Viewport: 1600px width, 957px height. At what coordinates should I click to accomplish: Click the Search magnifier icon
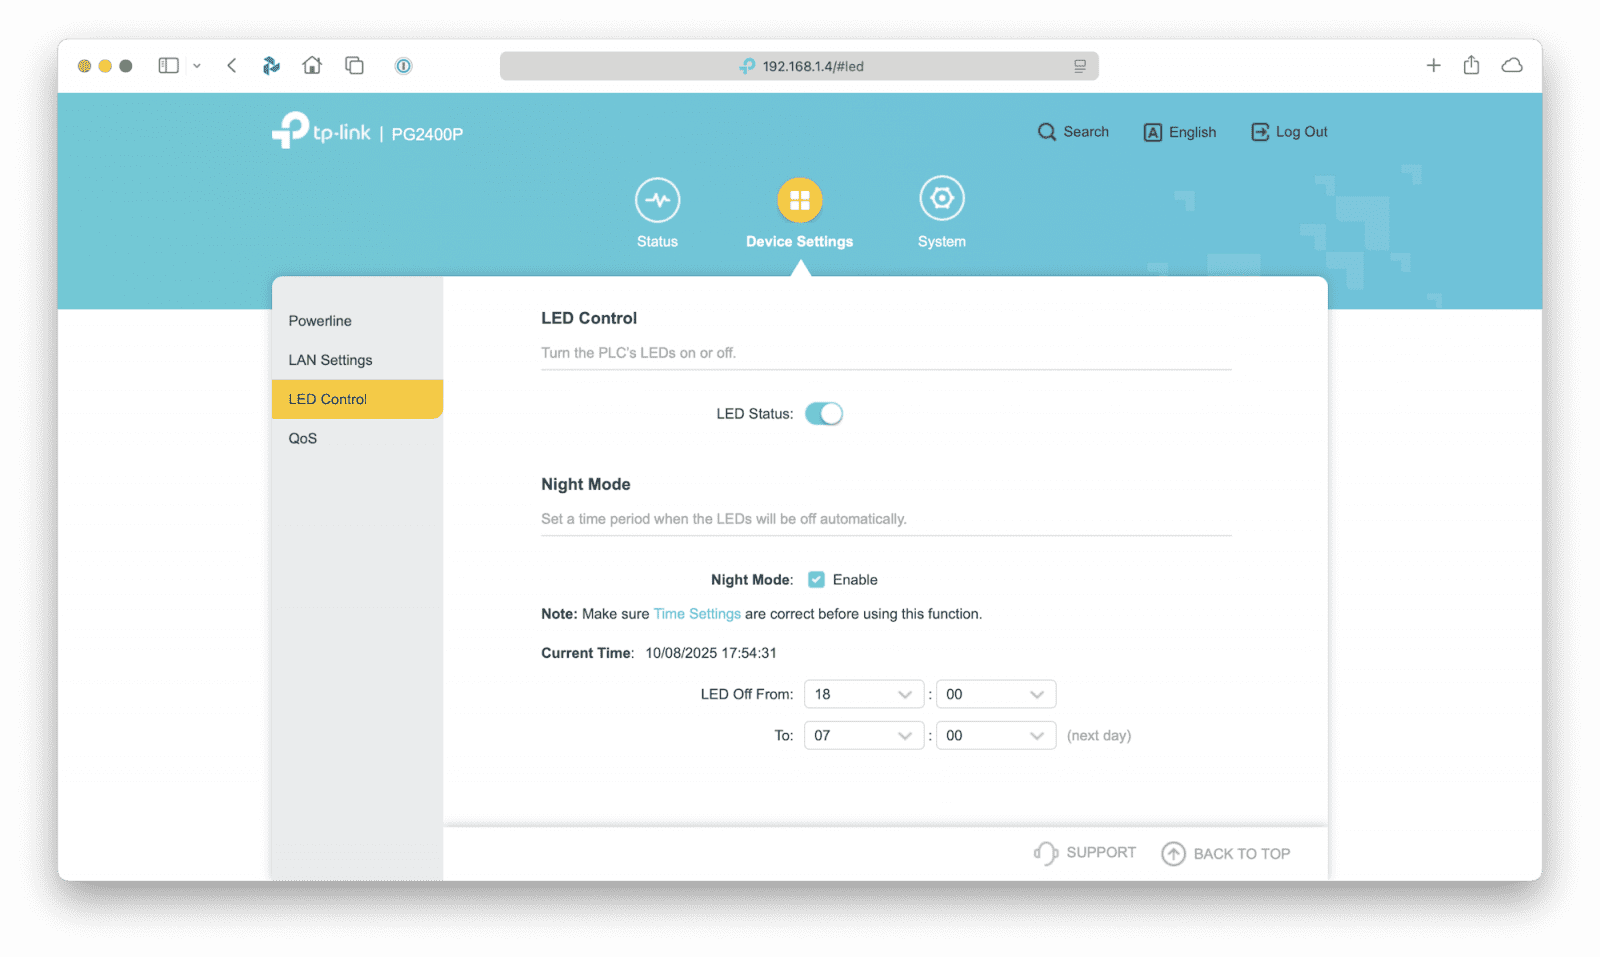click(1047, 132)
